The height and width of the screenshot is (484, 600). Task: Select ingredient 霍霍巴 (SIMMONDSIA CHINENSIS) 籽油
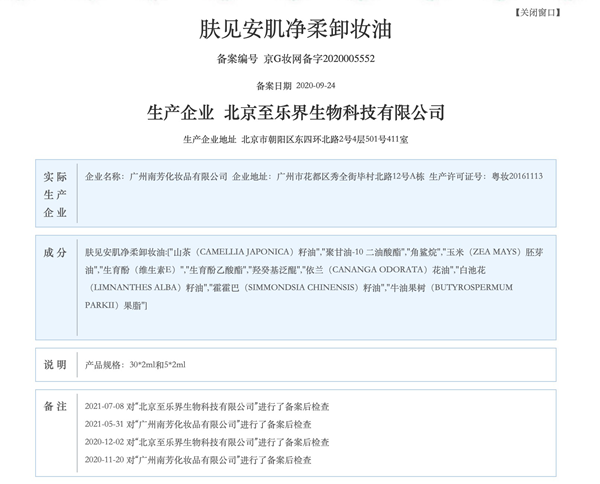297,288
